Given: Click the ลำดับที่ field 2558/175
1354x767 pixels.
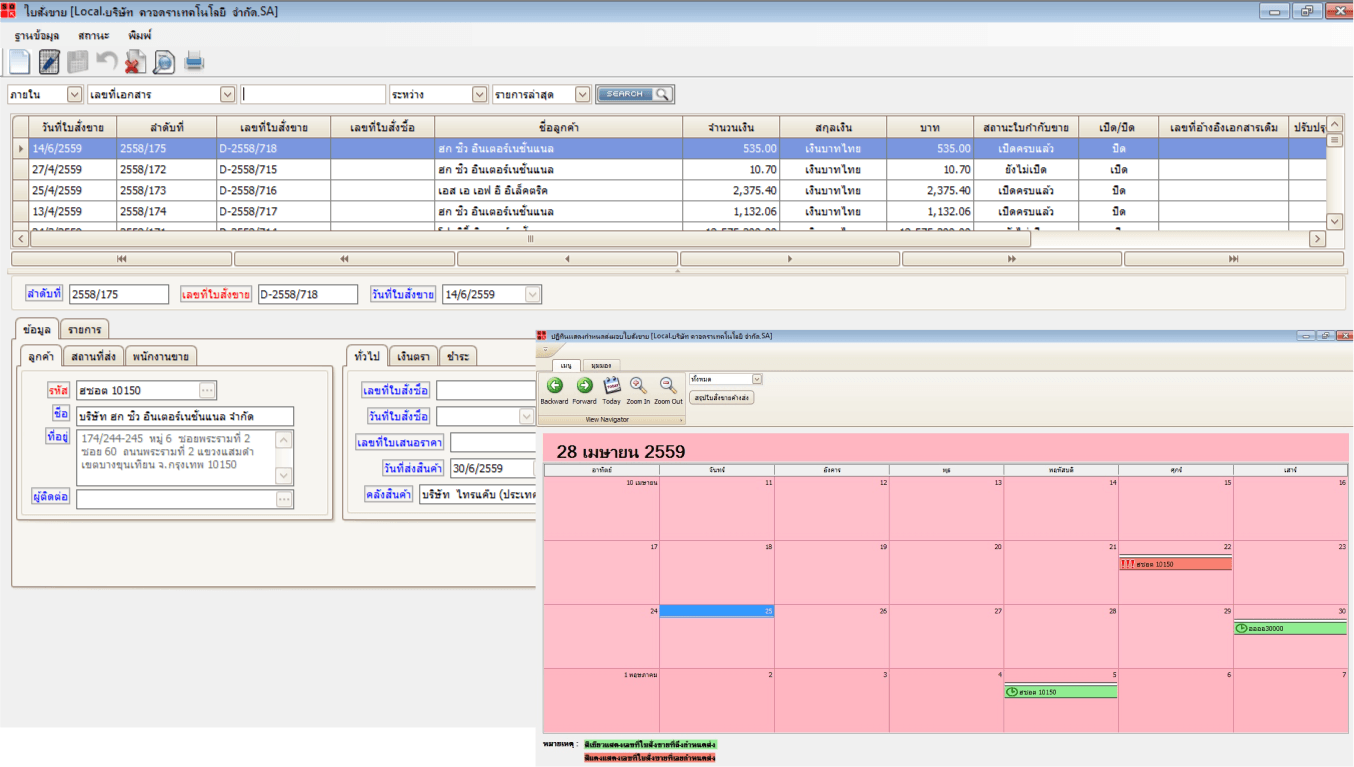Looking at the screenshot, I should click(119, 294).
